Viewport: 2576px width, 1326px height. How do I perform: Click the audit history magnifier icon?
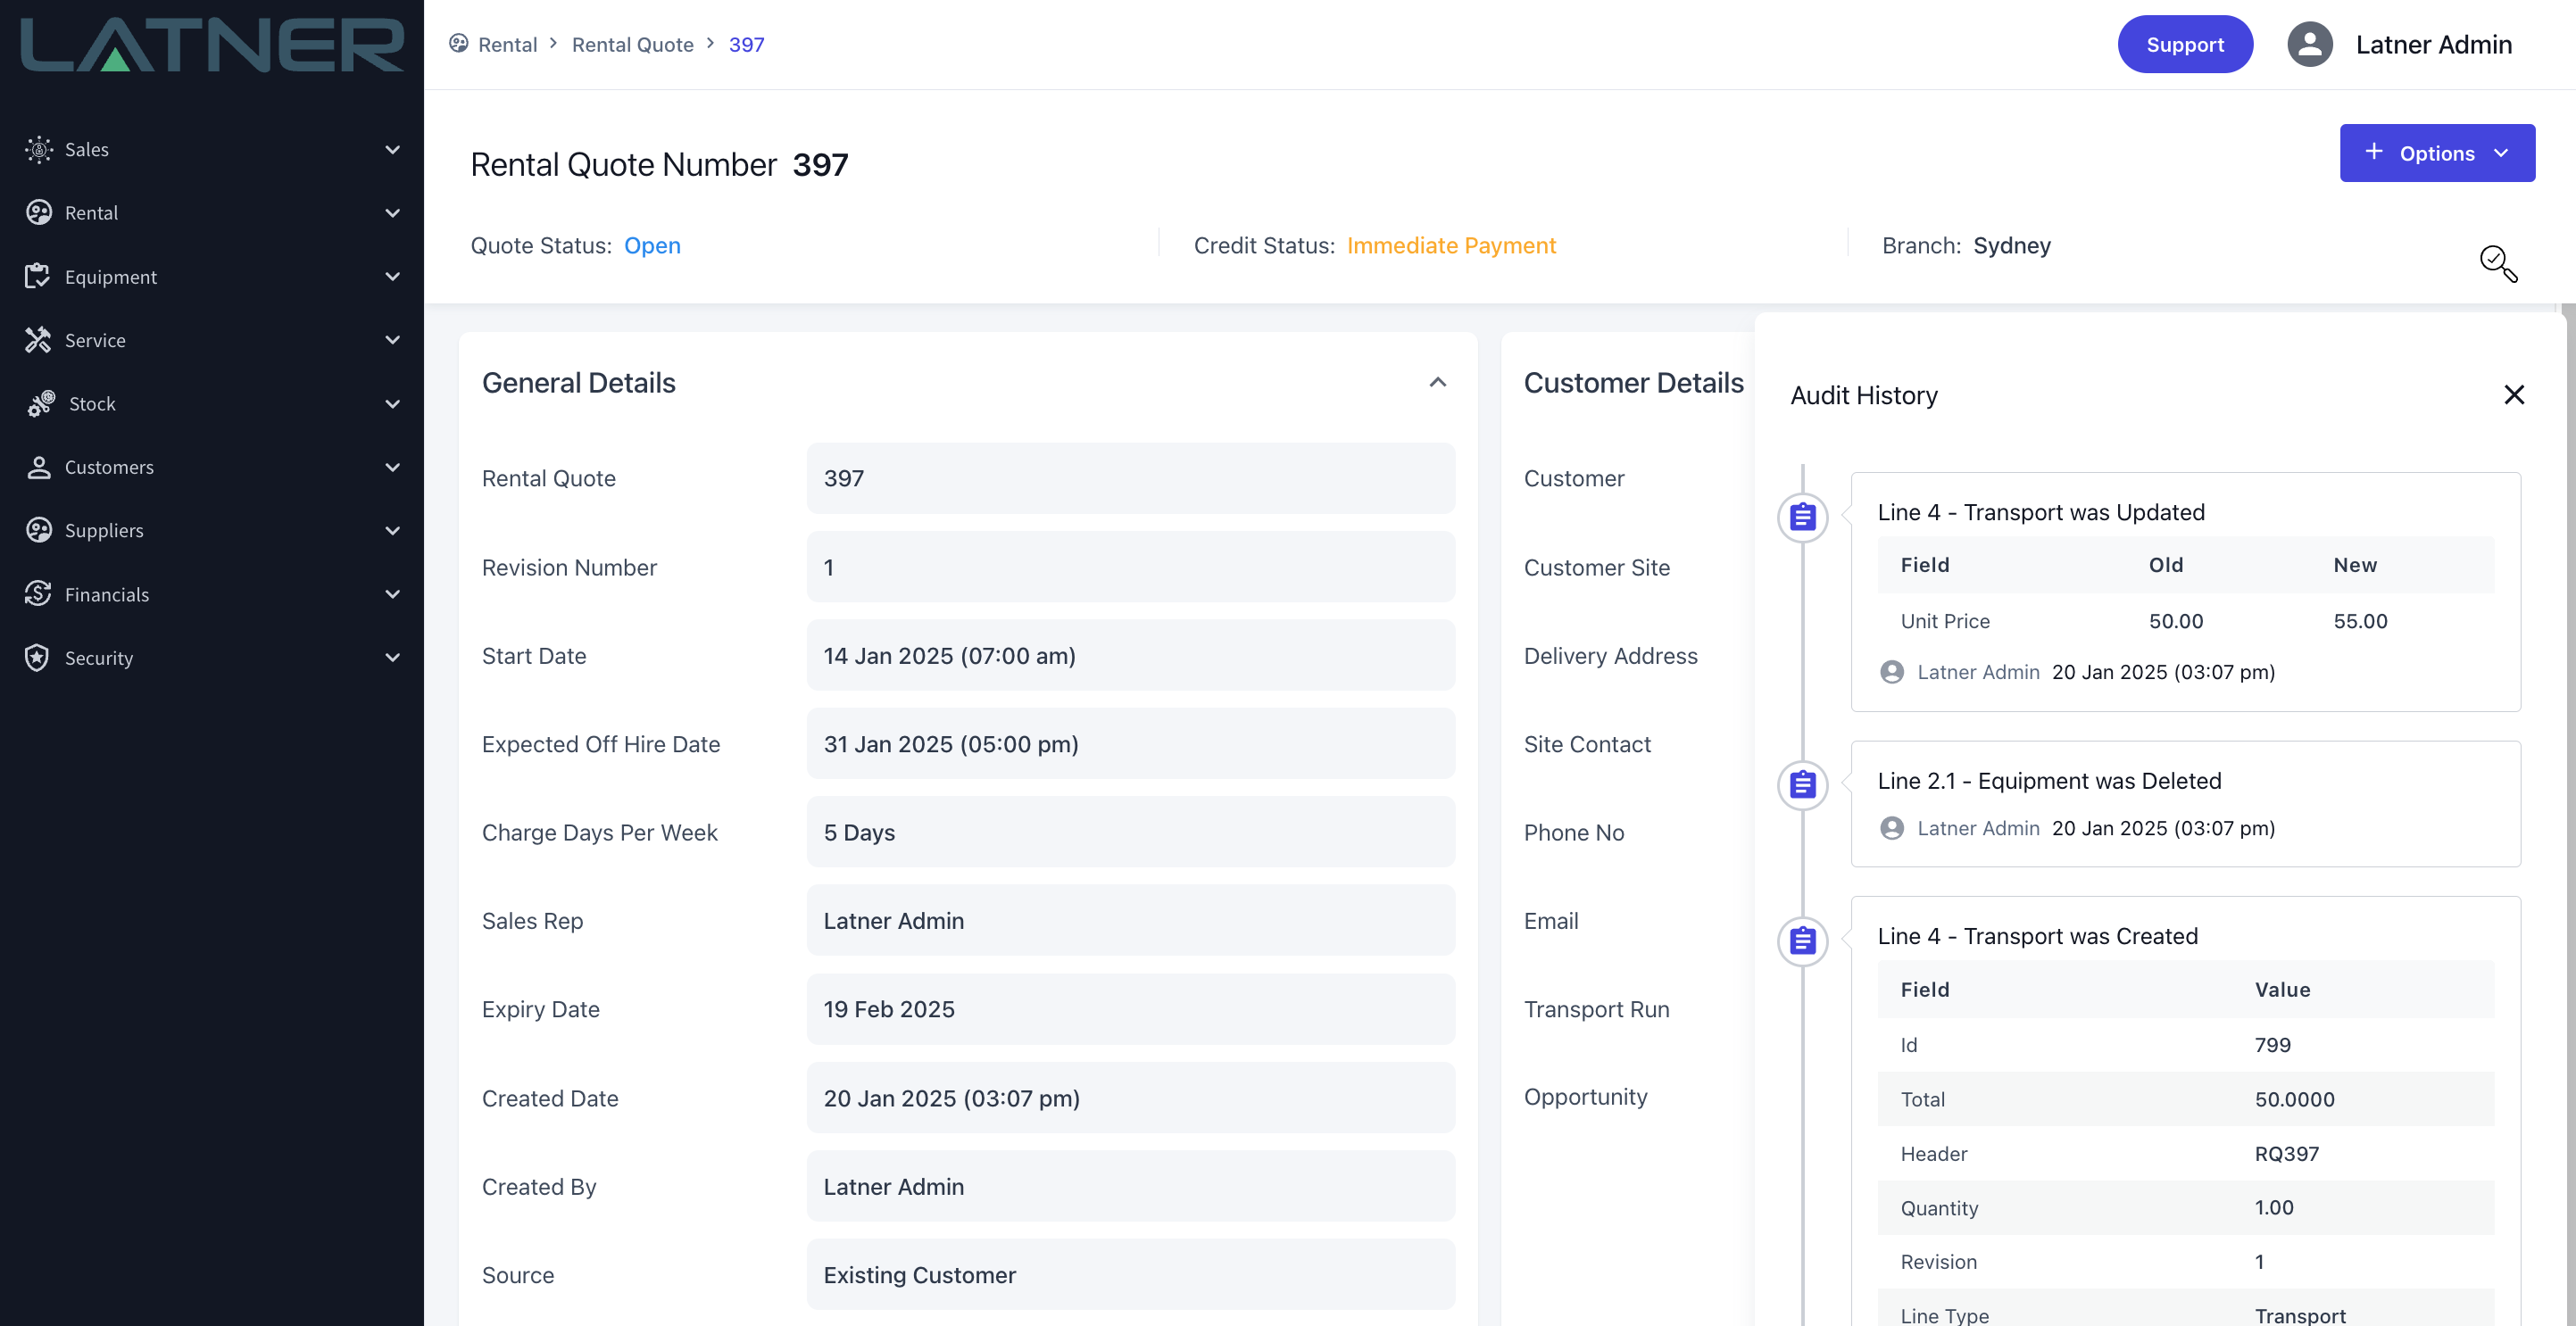click(x=2498, y=264)
